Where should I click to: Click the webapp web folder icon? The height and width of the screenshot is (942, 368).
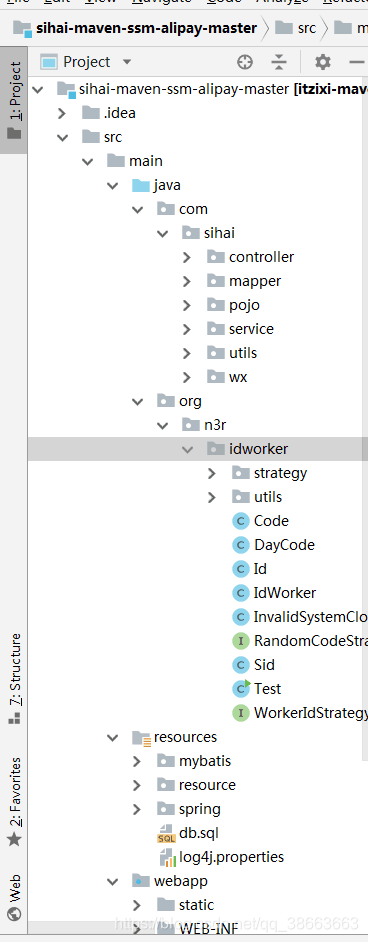[140, 881]
